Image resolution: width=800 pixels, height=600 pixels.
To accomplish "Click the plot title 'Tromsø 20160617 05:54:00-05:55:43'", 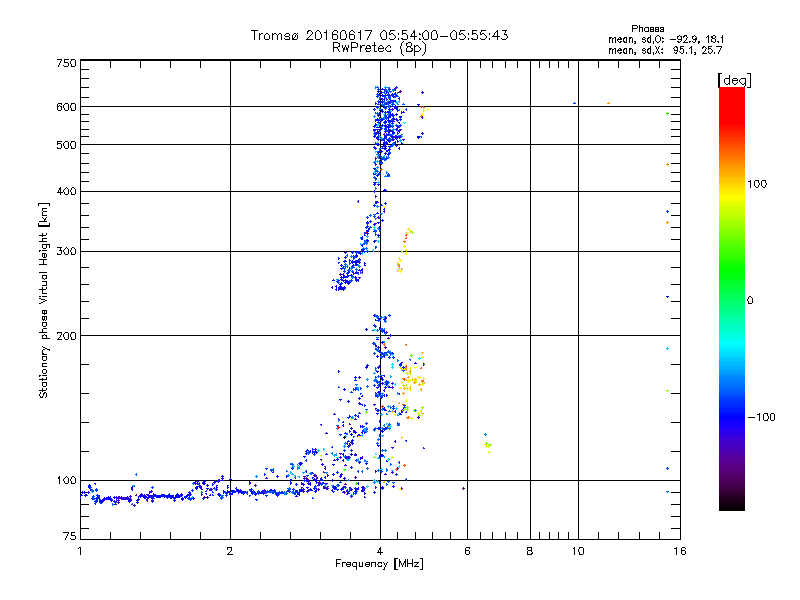I will 379,35.
